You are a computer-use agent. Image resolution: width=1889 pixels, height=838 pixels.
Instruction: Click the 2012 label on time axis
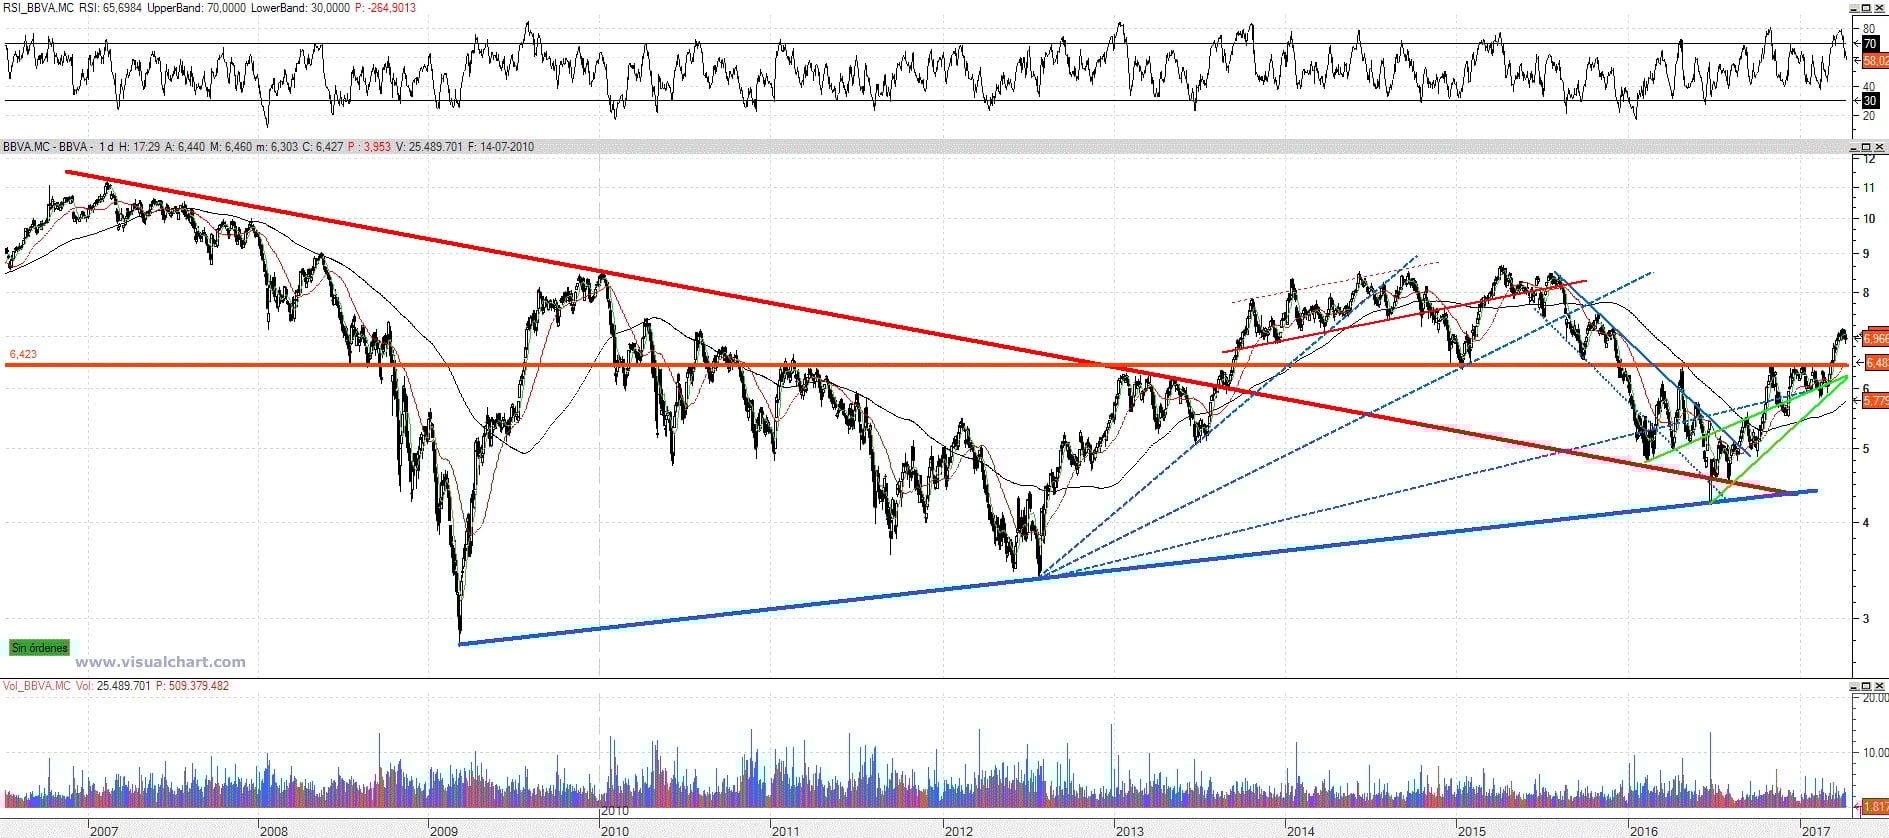coord(958,831)
